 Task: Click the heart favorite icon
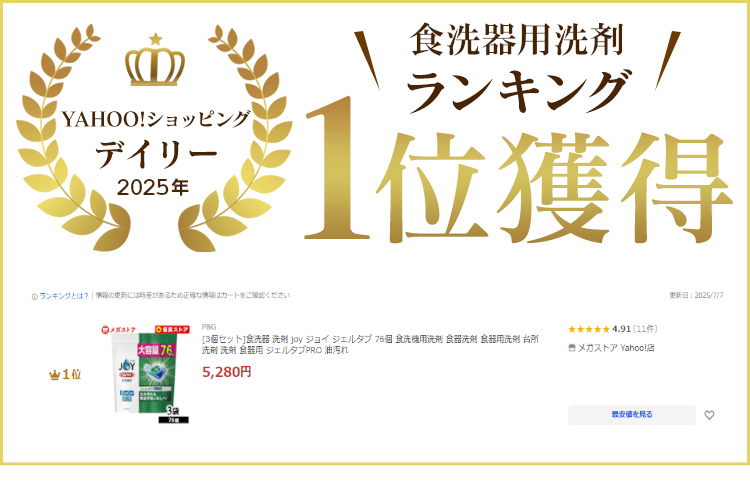click(709, 415)
